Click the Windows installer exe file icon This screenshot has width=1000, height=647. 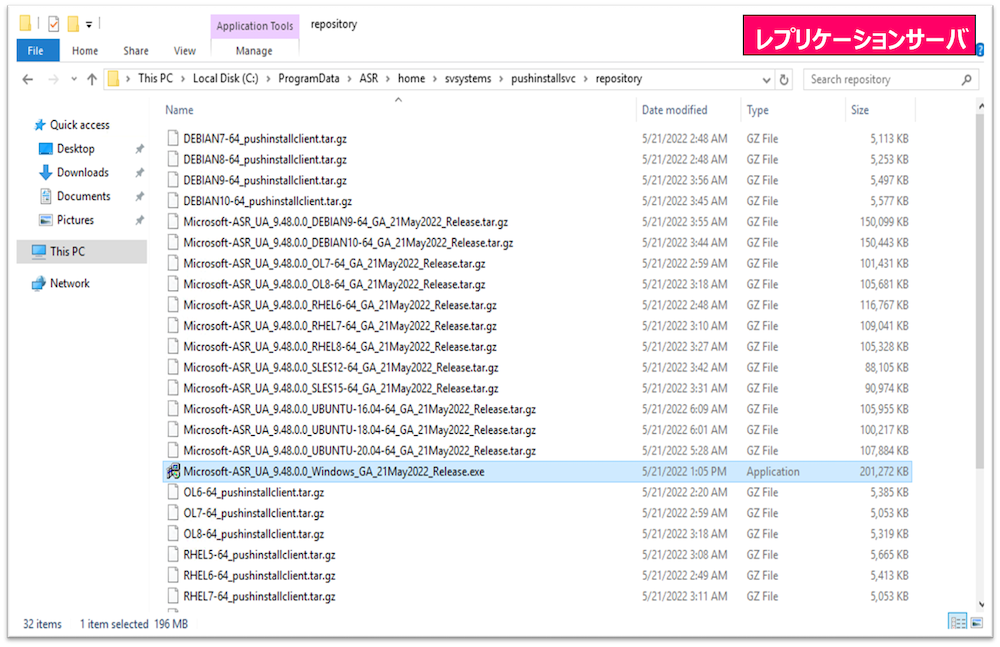pyautogui.click(x=173, y=471)
